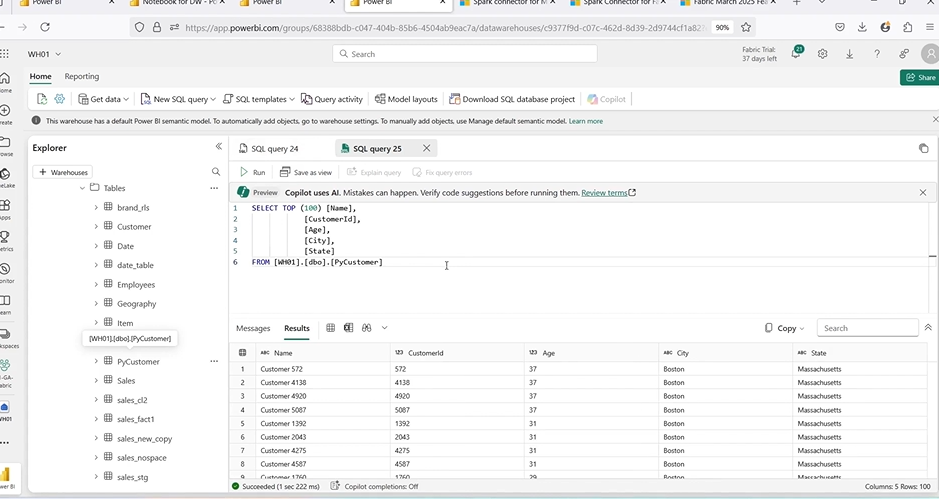Open the WH01 warehouse dropdown

pos(44,54)
